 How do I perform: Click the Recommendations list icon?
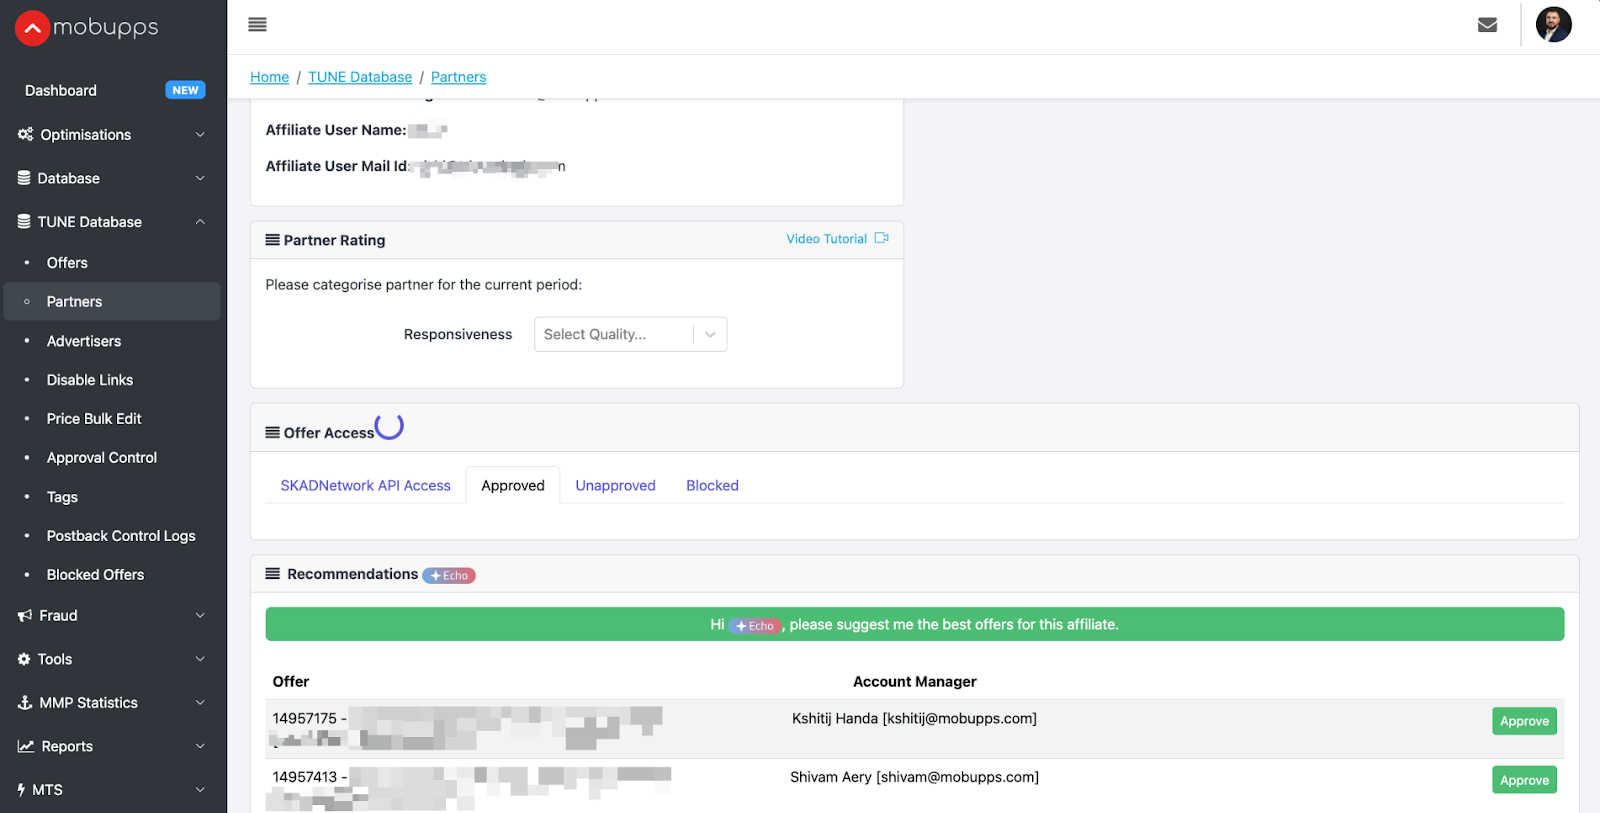(x=272, y=574)
